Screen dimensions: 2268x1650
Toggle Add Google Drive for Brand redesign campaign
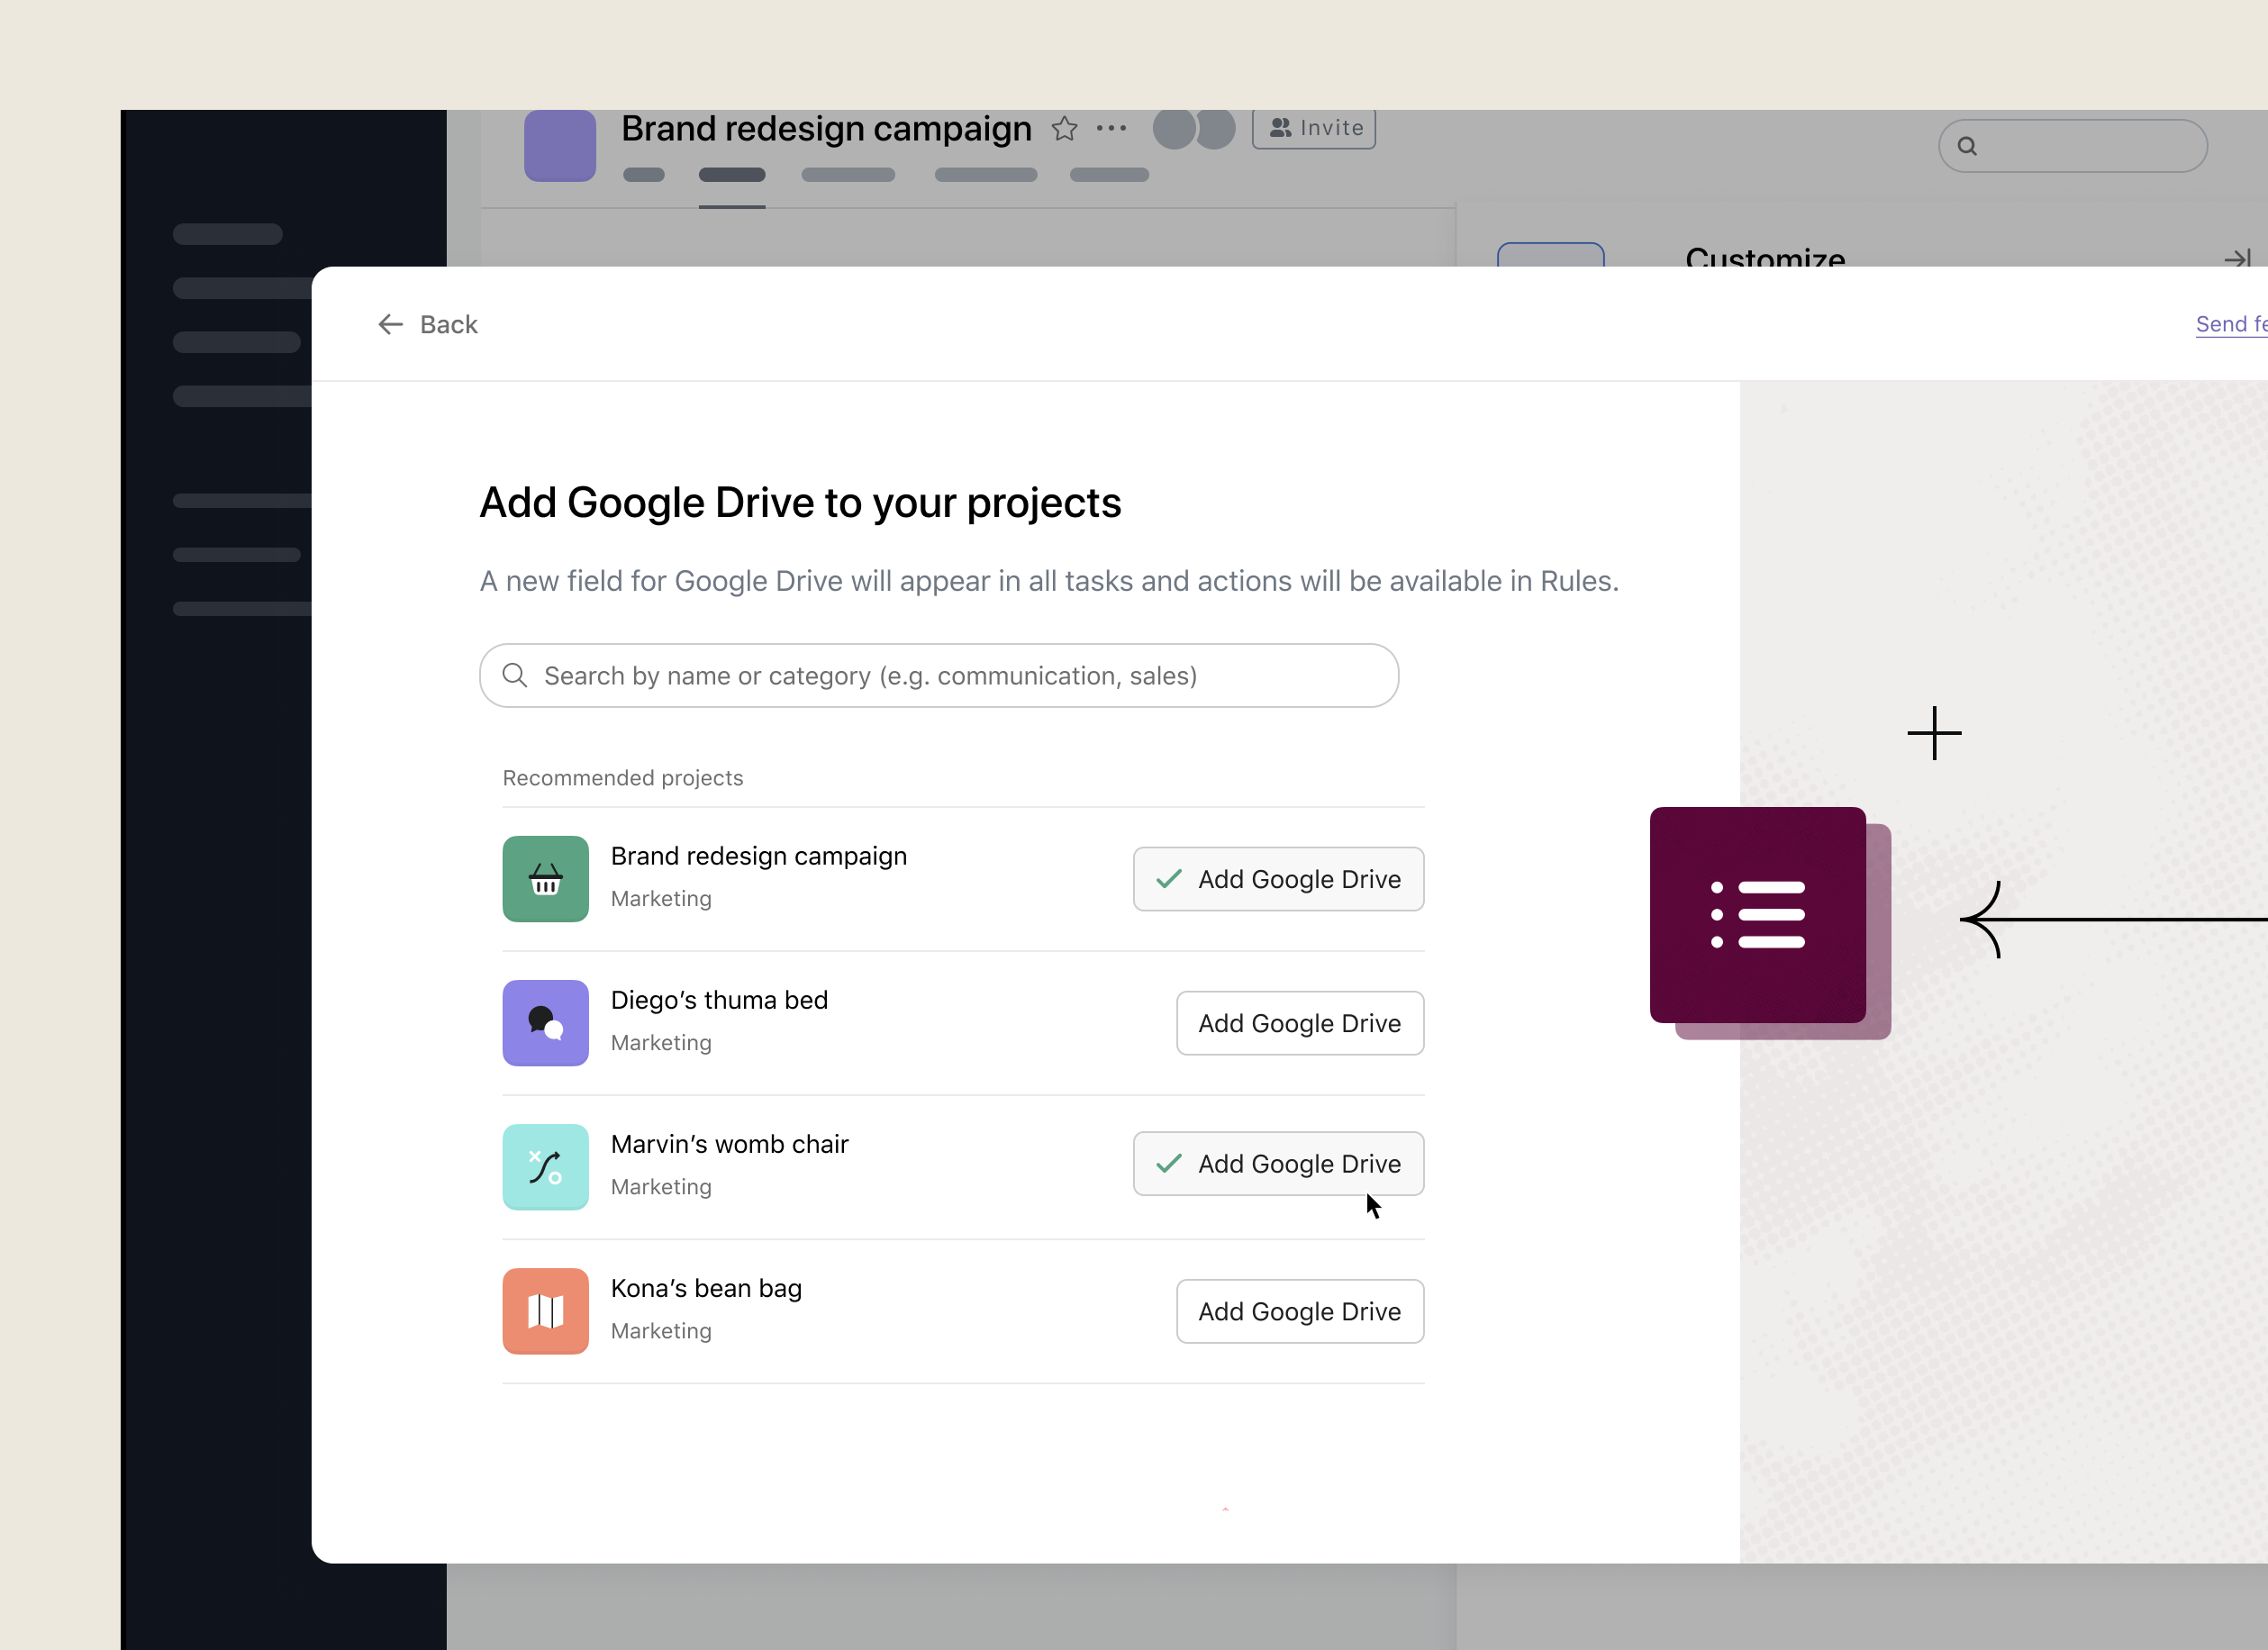pyautogui.click(x=1278, y=879)
